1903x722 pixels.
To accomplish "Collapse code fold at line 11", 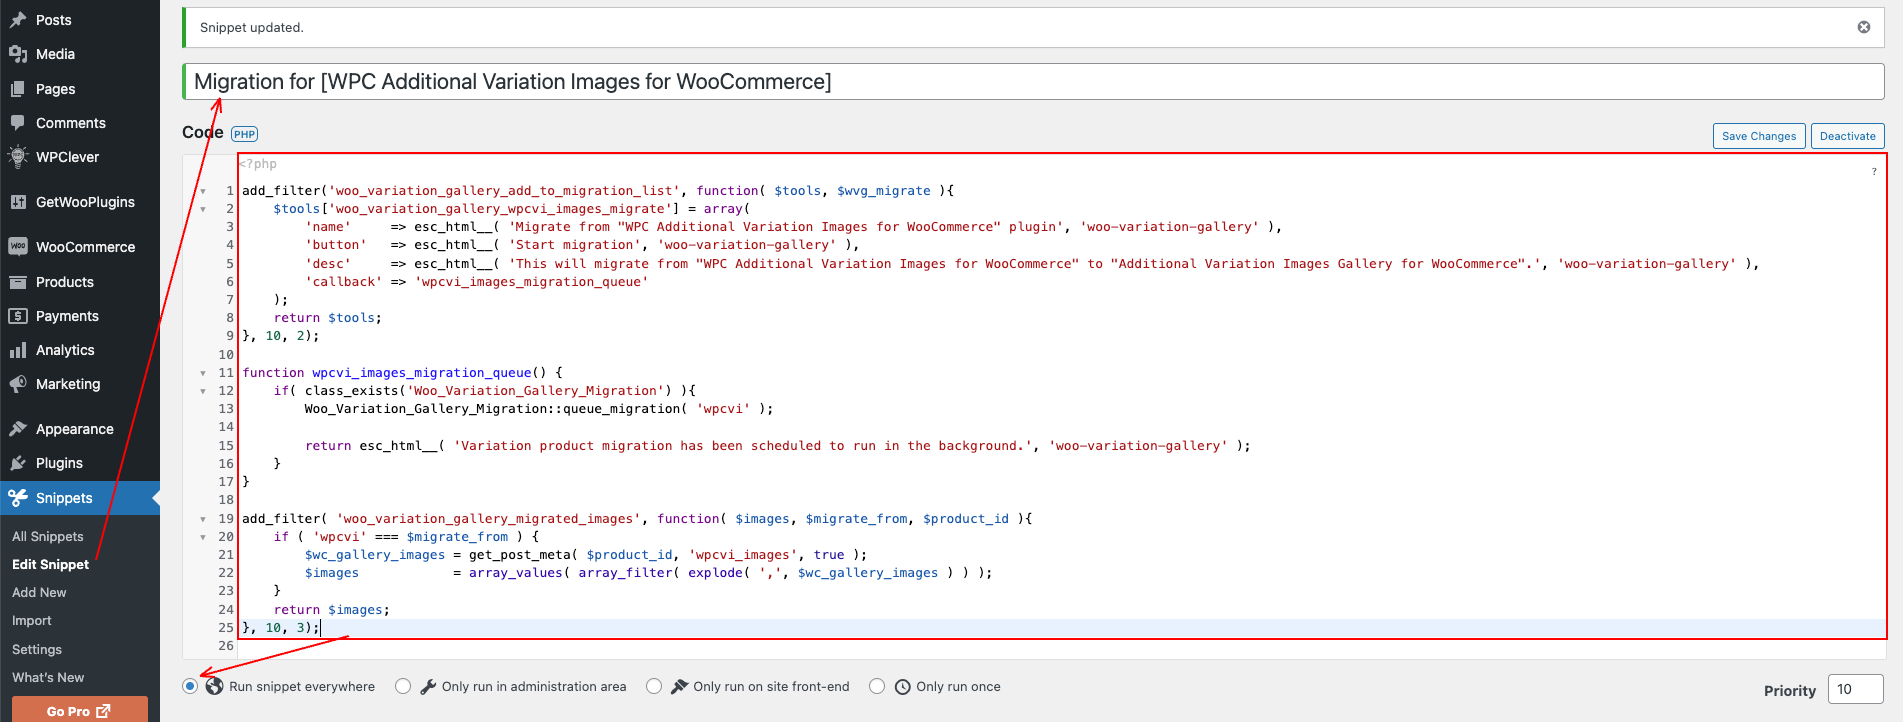I will click(x=203, y=373).
